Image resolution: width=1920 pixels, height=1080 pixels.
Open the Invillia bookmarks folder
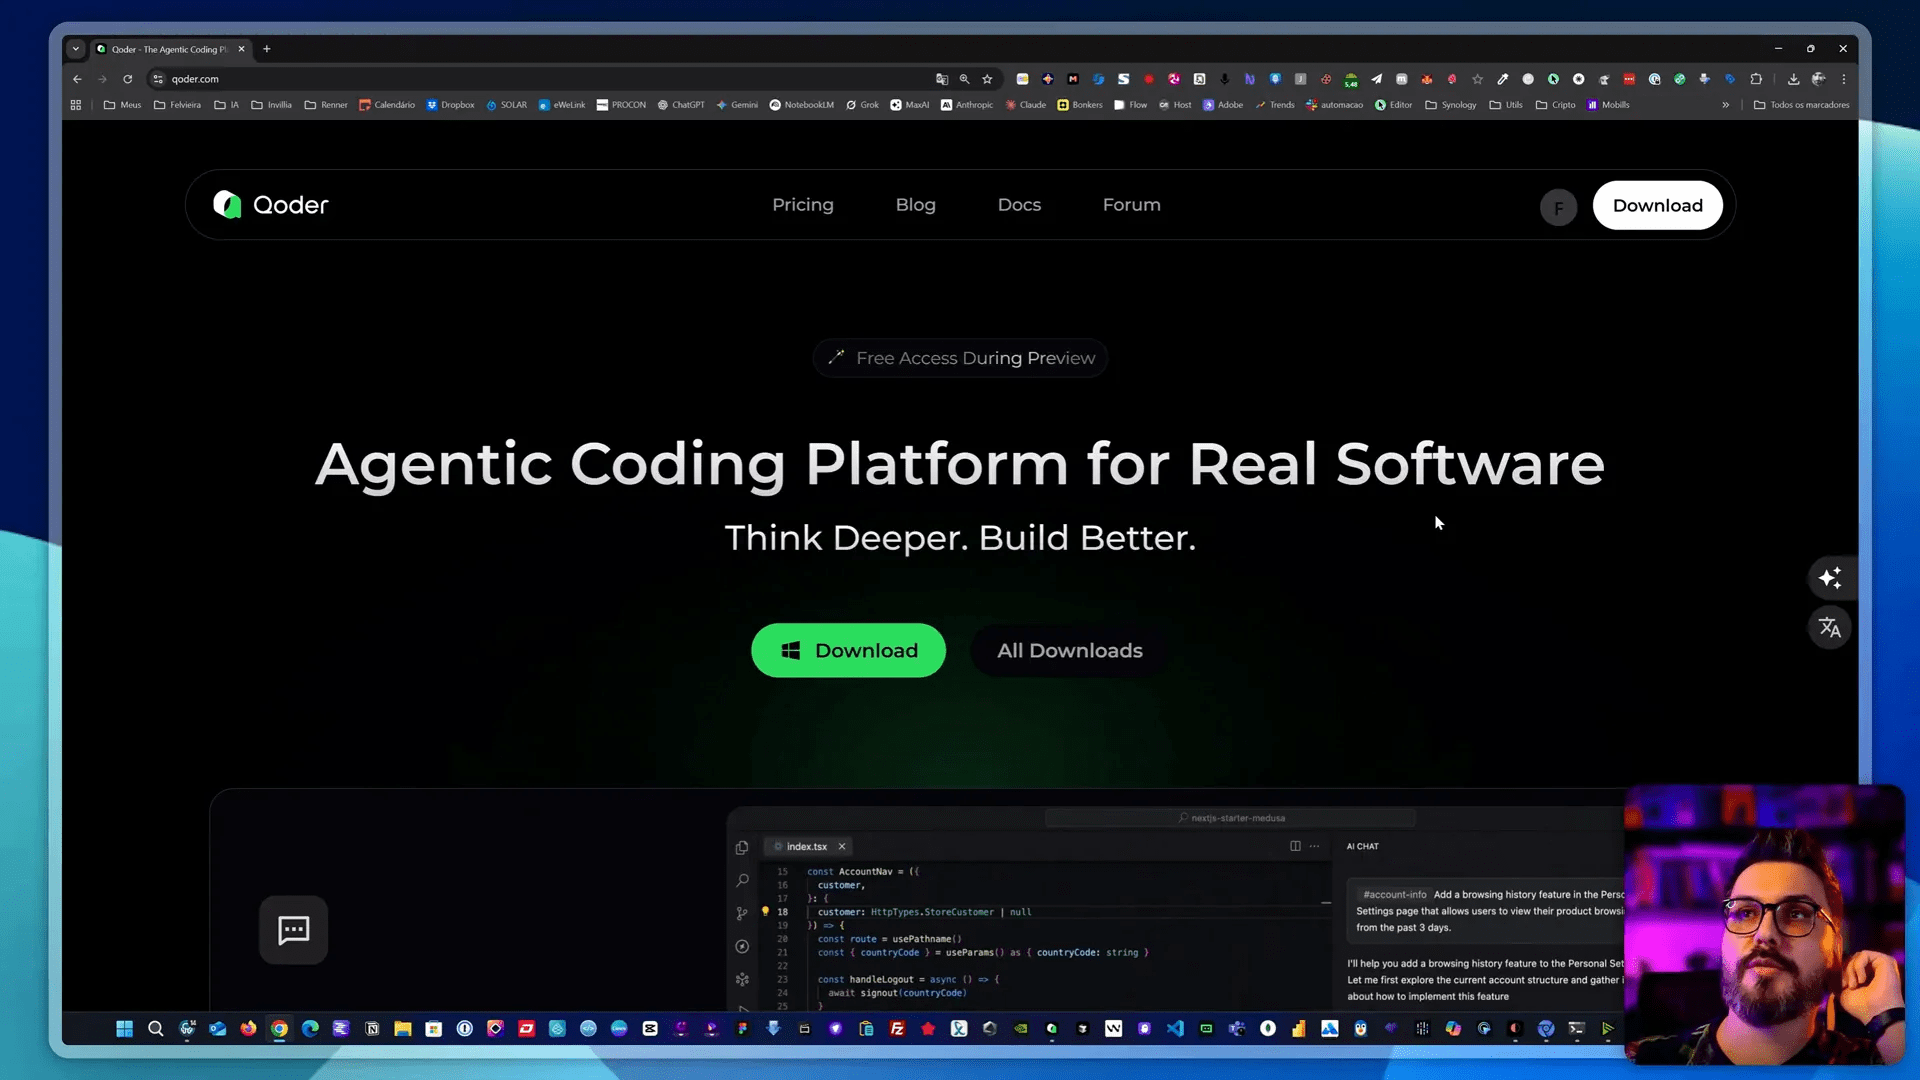point(271,105)
